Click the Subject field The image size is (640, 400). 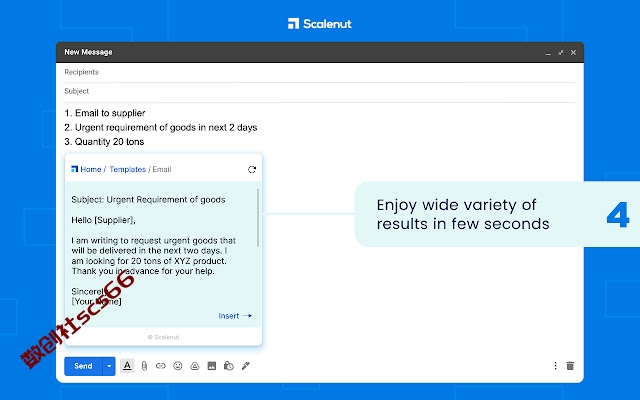click(x=320, y=91)
